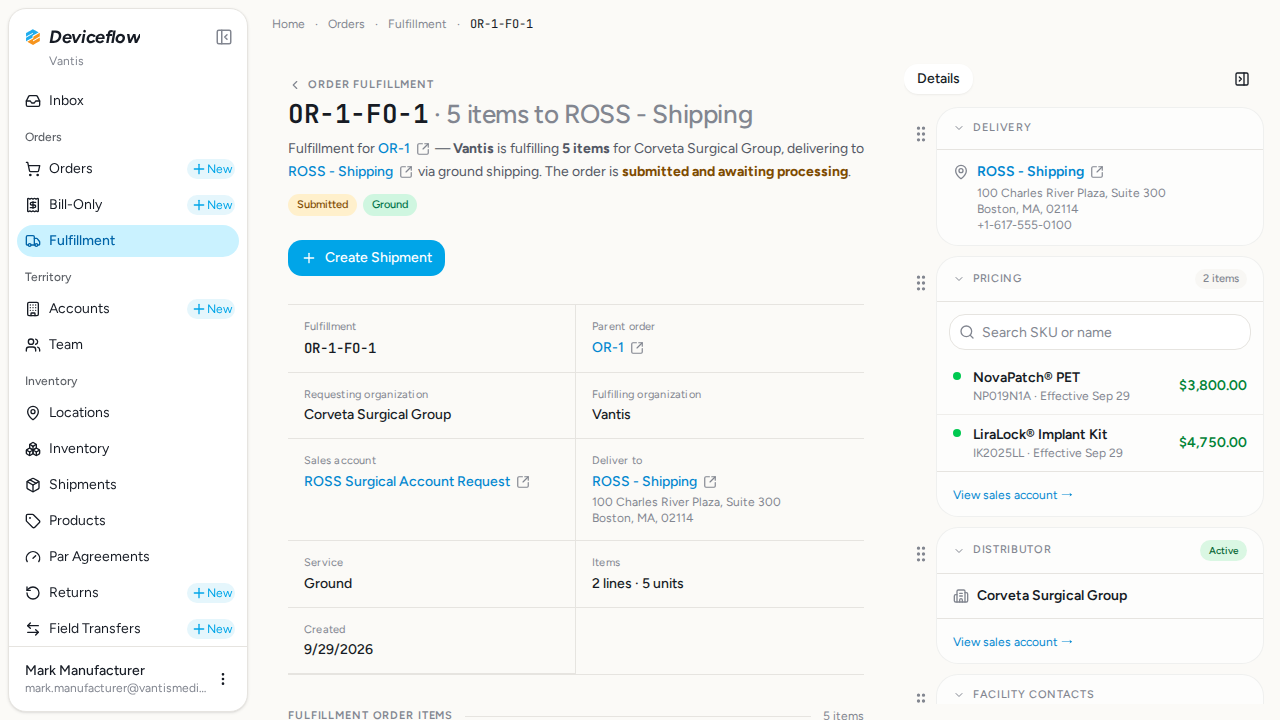Collapse the Pricing section
Image resolution: width=1280 pixels, height=720 pixels.
[x=959, y=279]
